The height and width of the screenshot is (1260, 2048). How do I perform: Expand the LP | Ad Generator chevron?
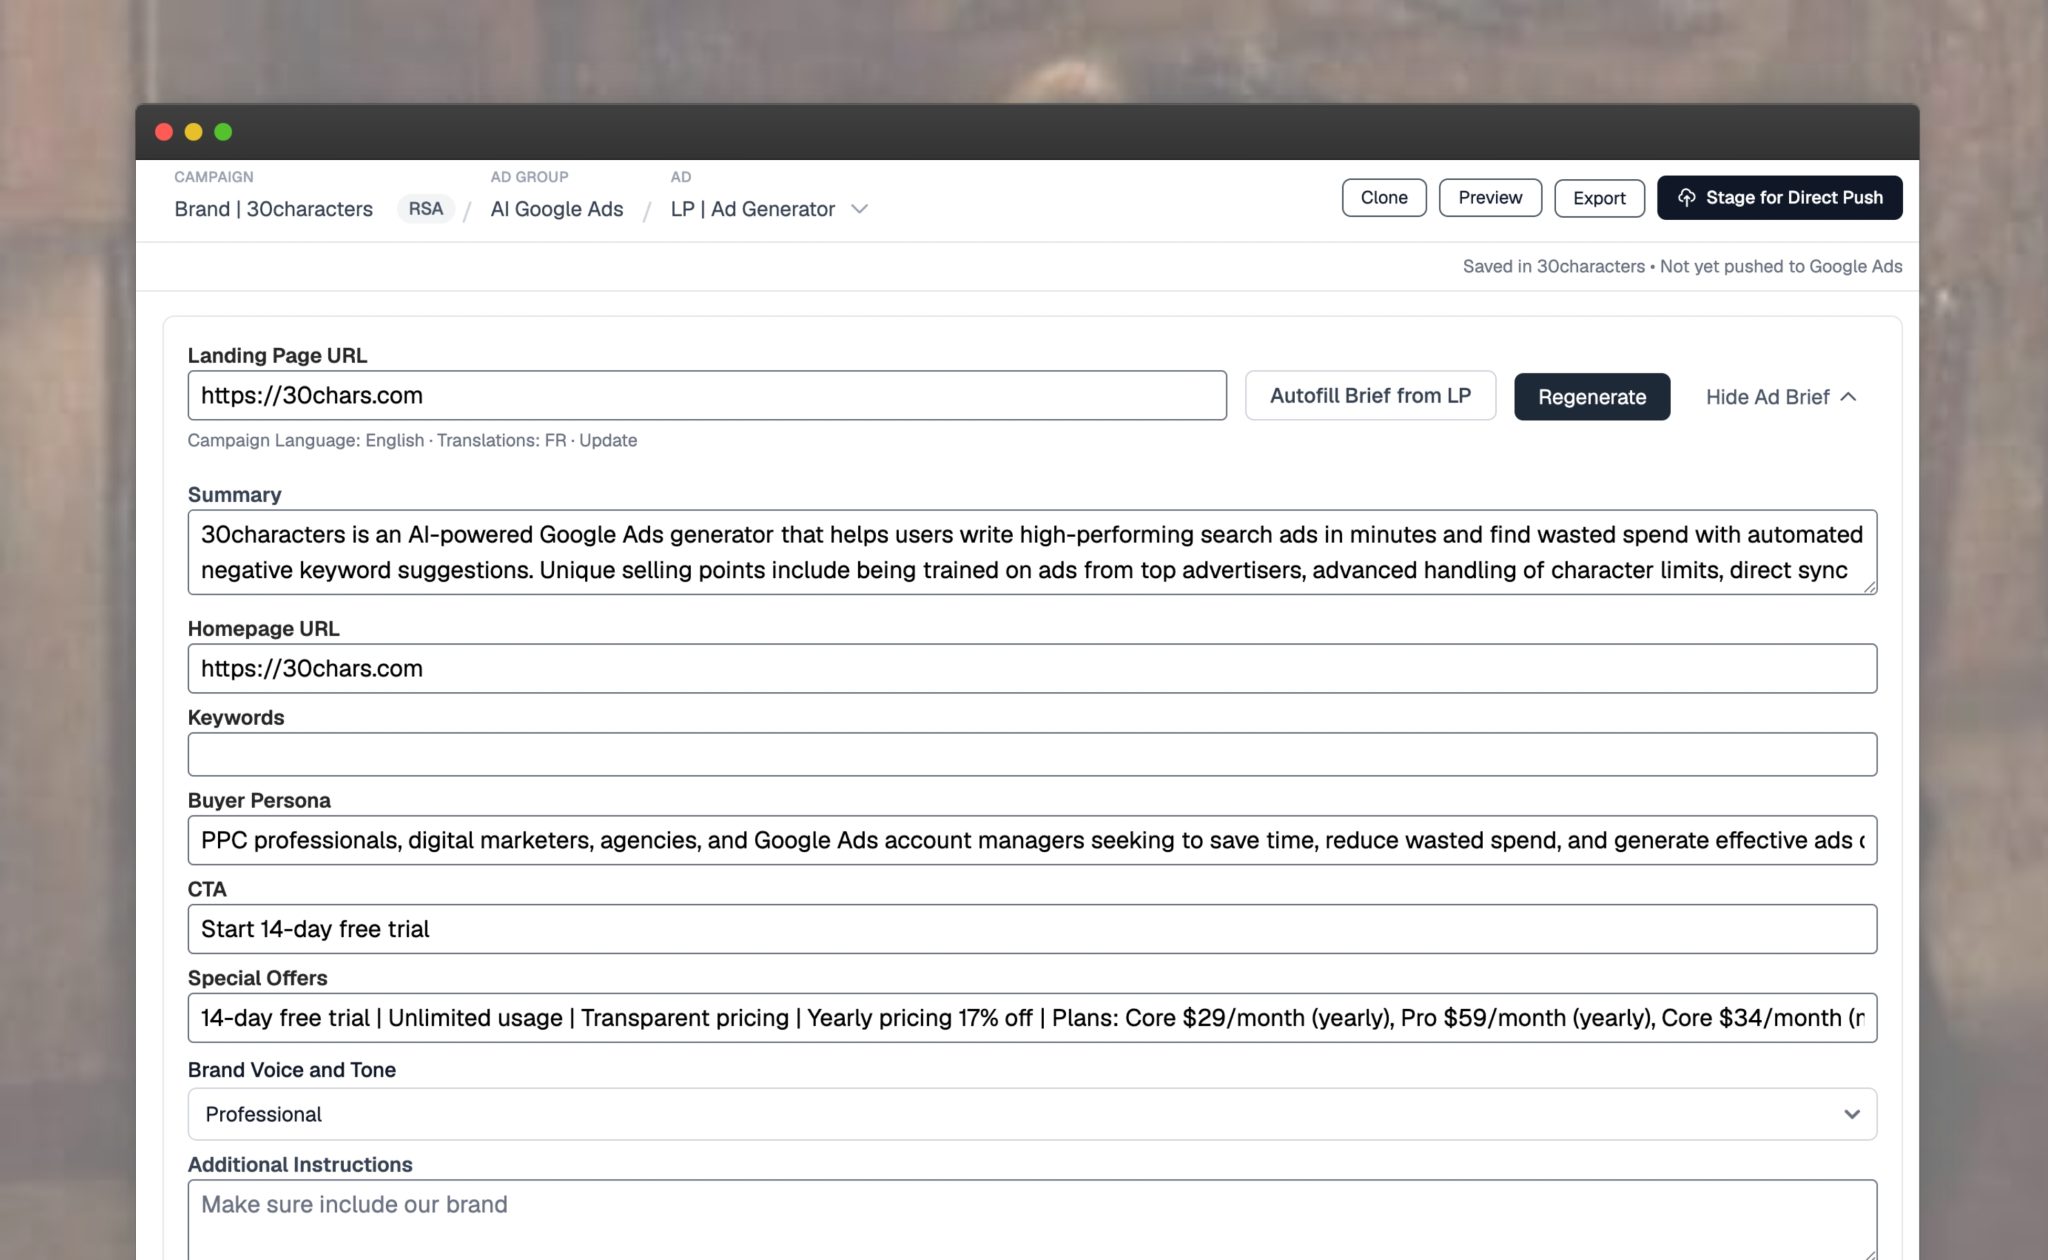pos(859,209)
